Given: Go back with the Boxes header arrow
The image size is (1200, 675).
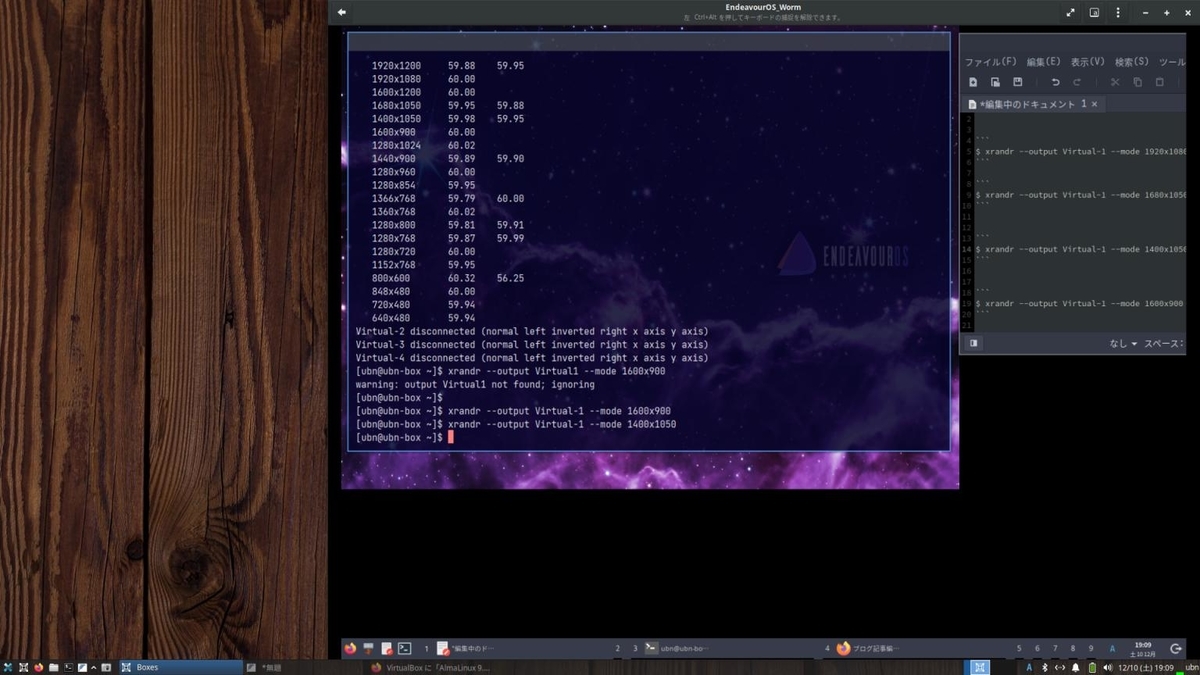Looking at the screenshot, I should 342,12.
